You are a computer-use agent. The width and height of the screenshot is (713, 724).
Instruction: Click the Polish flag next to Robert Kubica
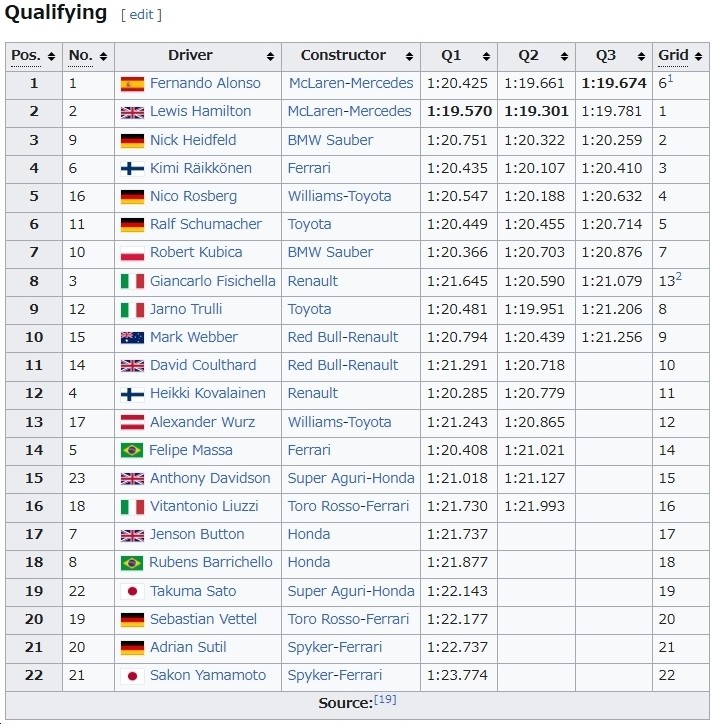(x=132, y=253)
